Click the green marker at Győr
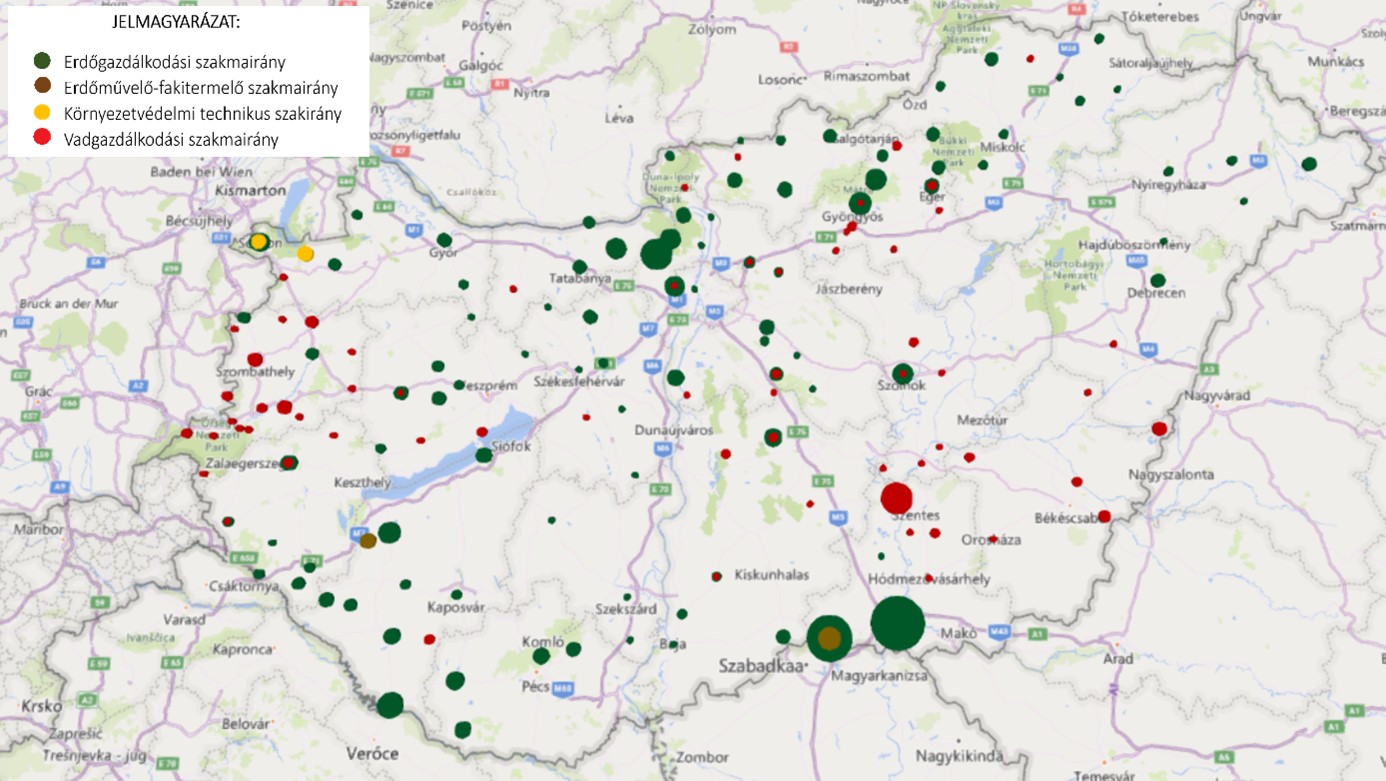 tap(444, 240)
